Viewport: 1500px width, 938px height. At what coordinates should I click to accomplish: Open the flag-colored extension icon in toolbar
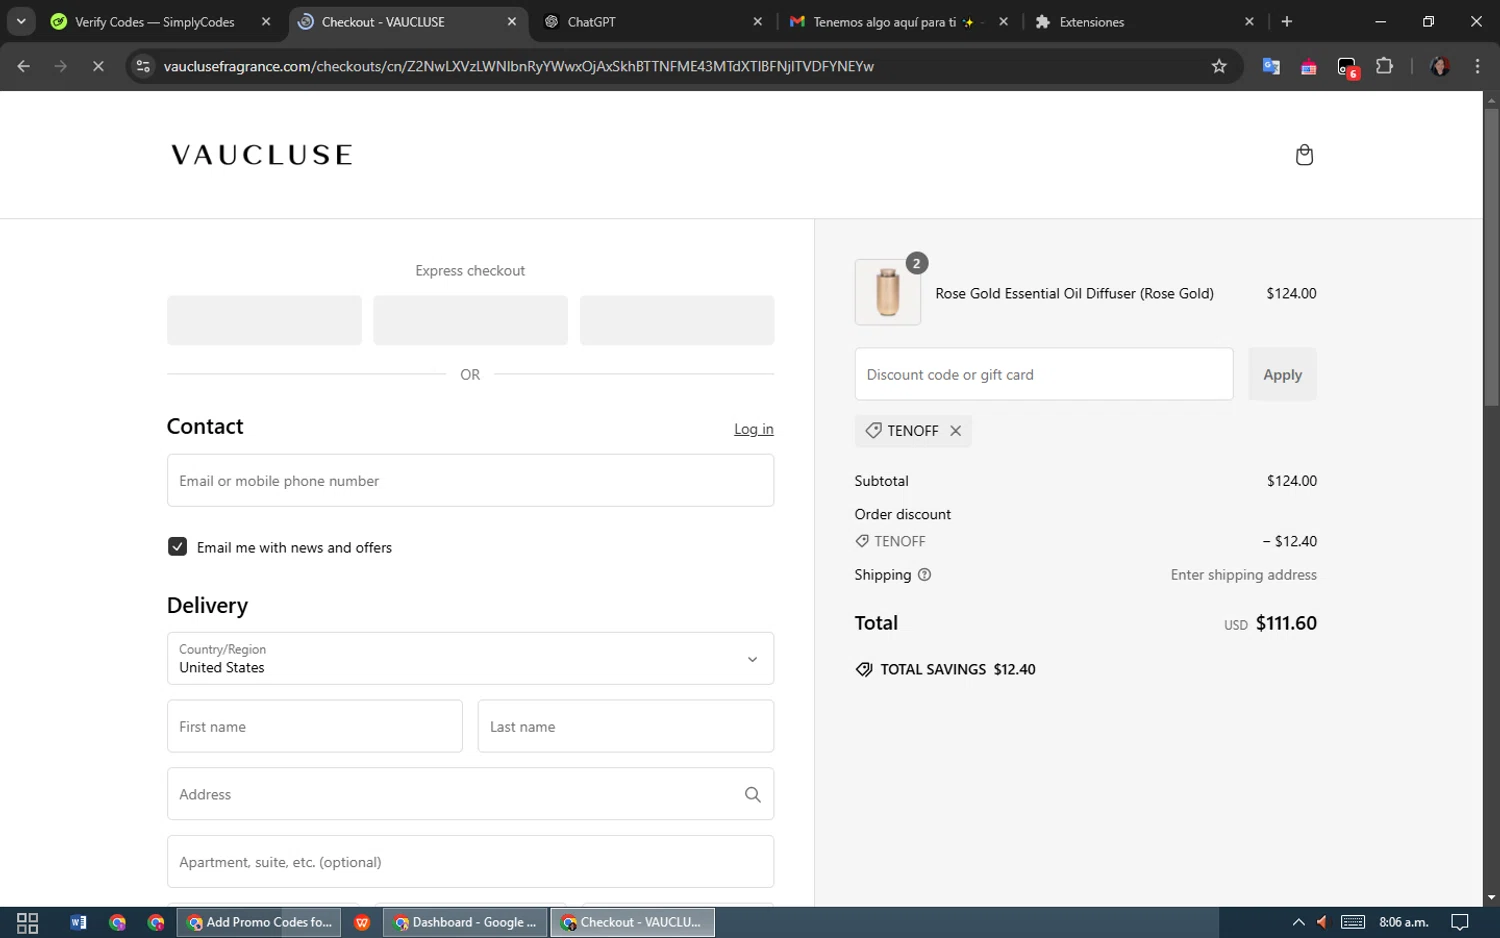pyautogui.click(x=1308, y=67)
